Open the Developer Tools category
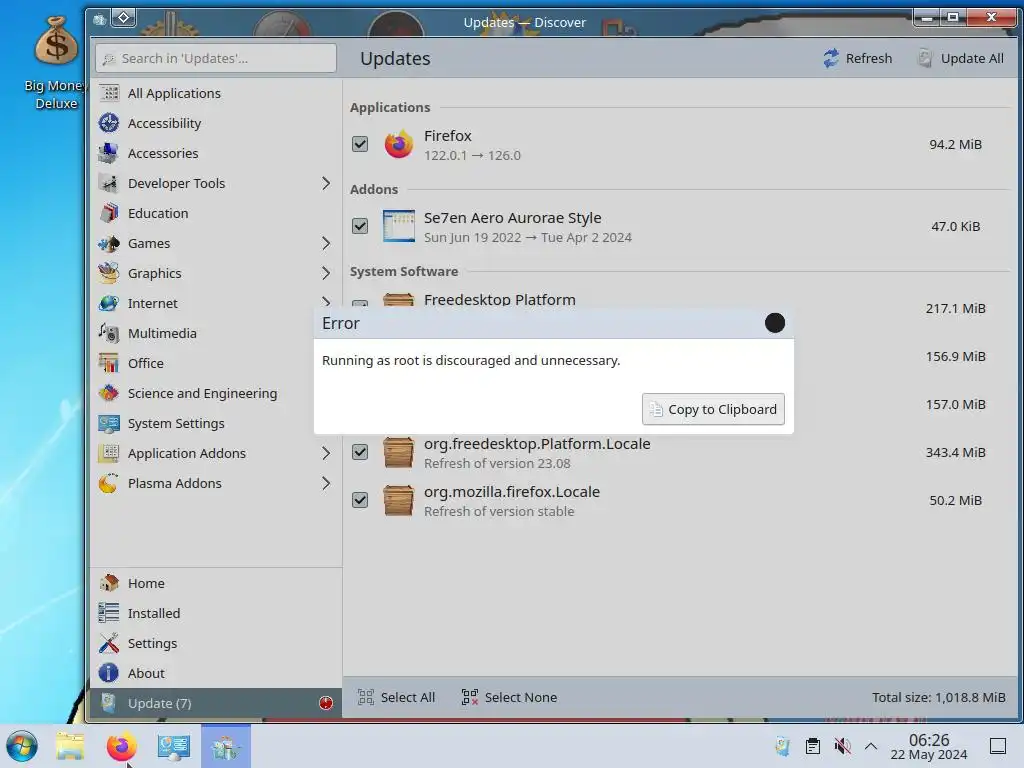Screen dimensions: 1024x768 click(216, 183)
